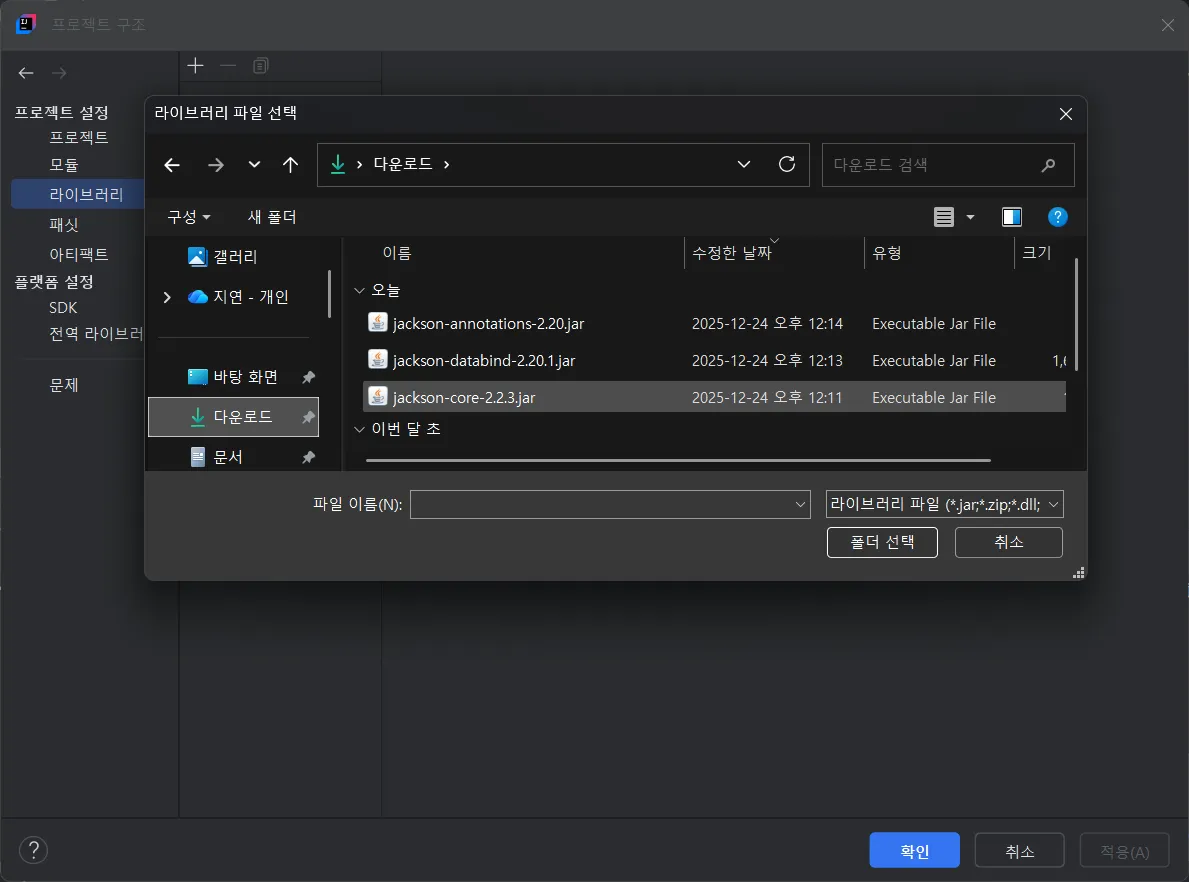Open 패싯 settings section
The width and height of the screenshot is (1189, 882).
point(64,225)
